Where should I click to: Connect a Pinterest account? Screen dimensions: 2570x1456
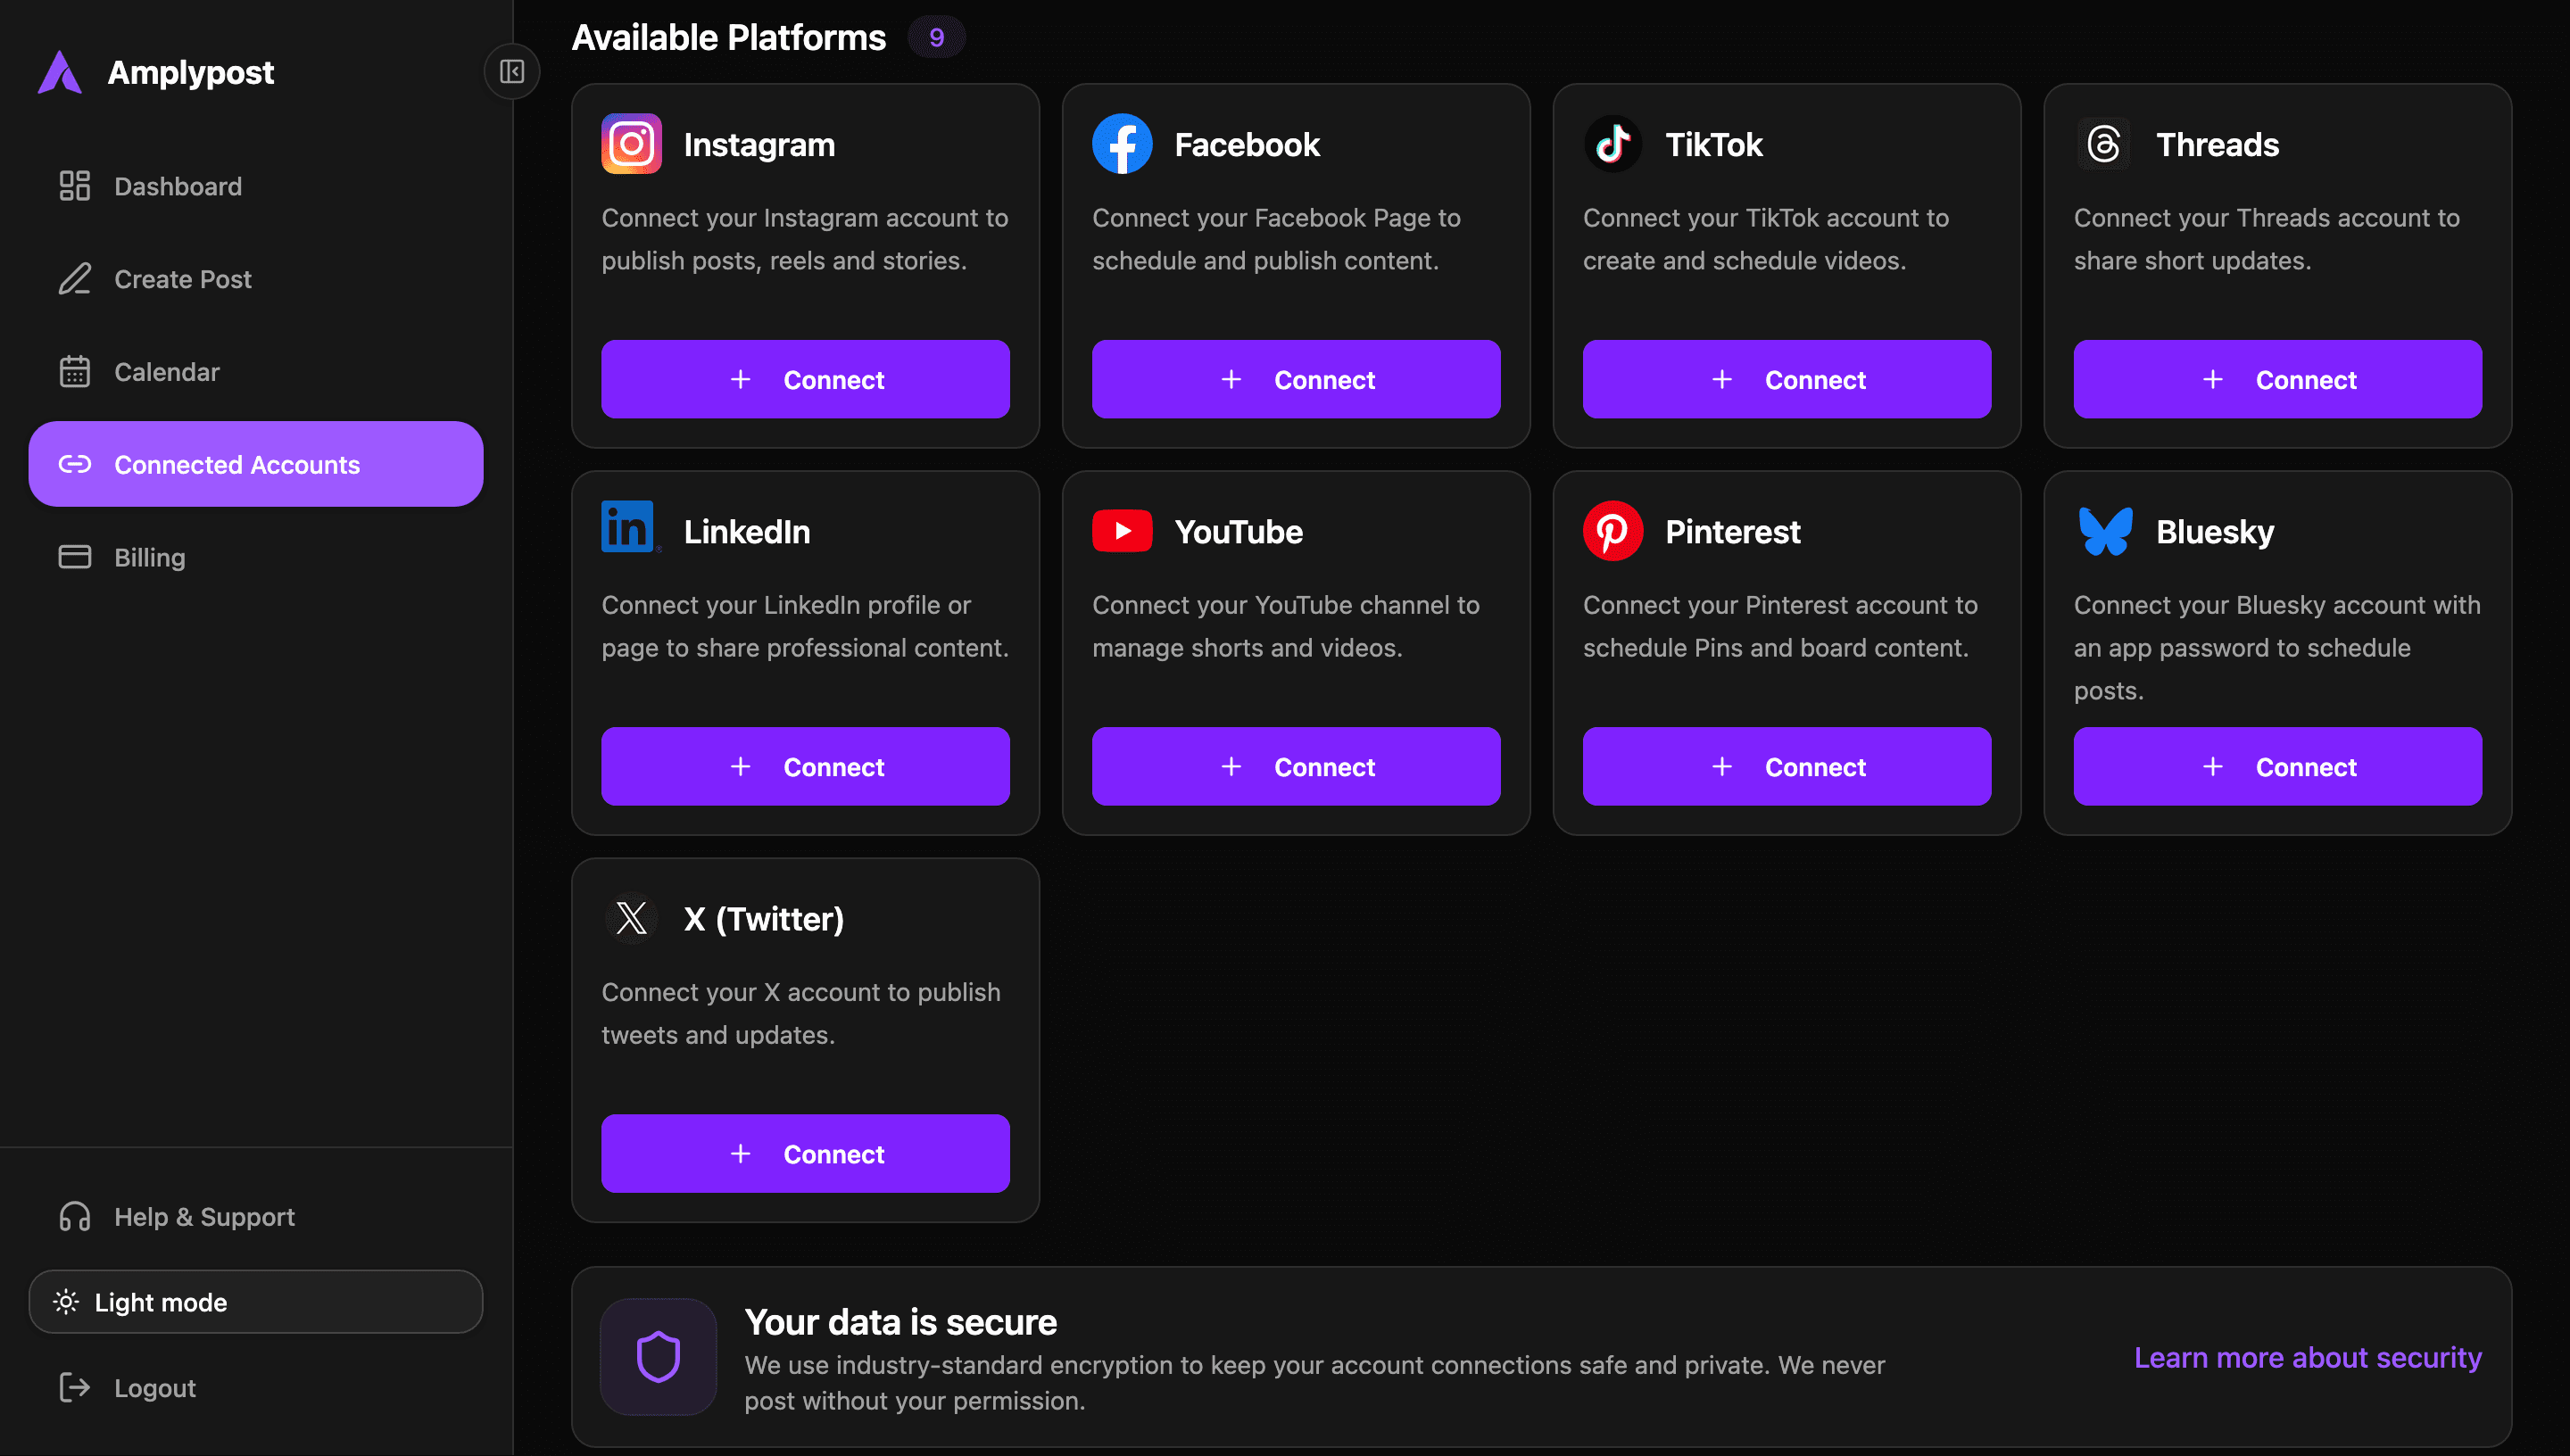click(x=1787, y=767)
